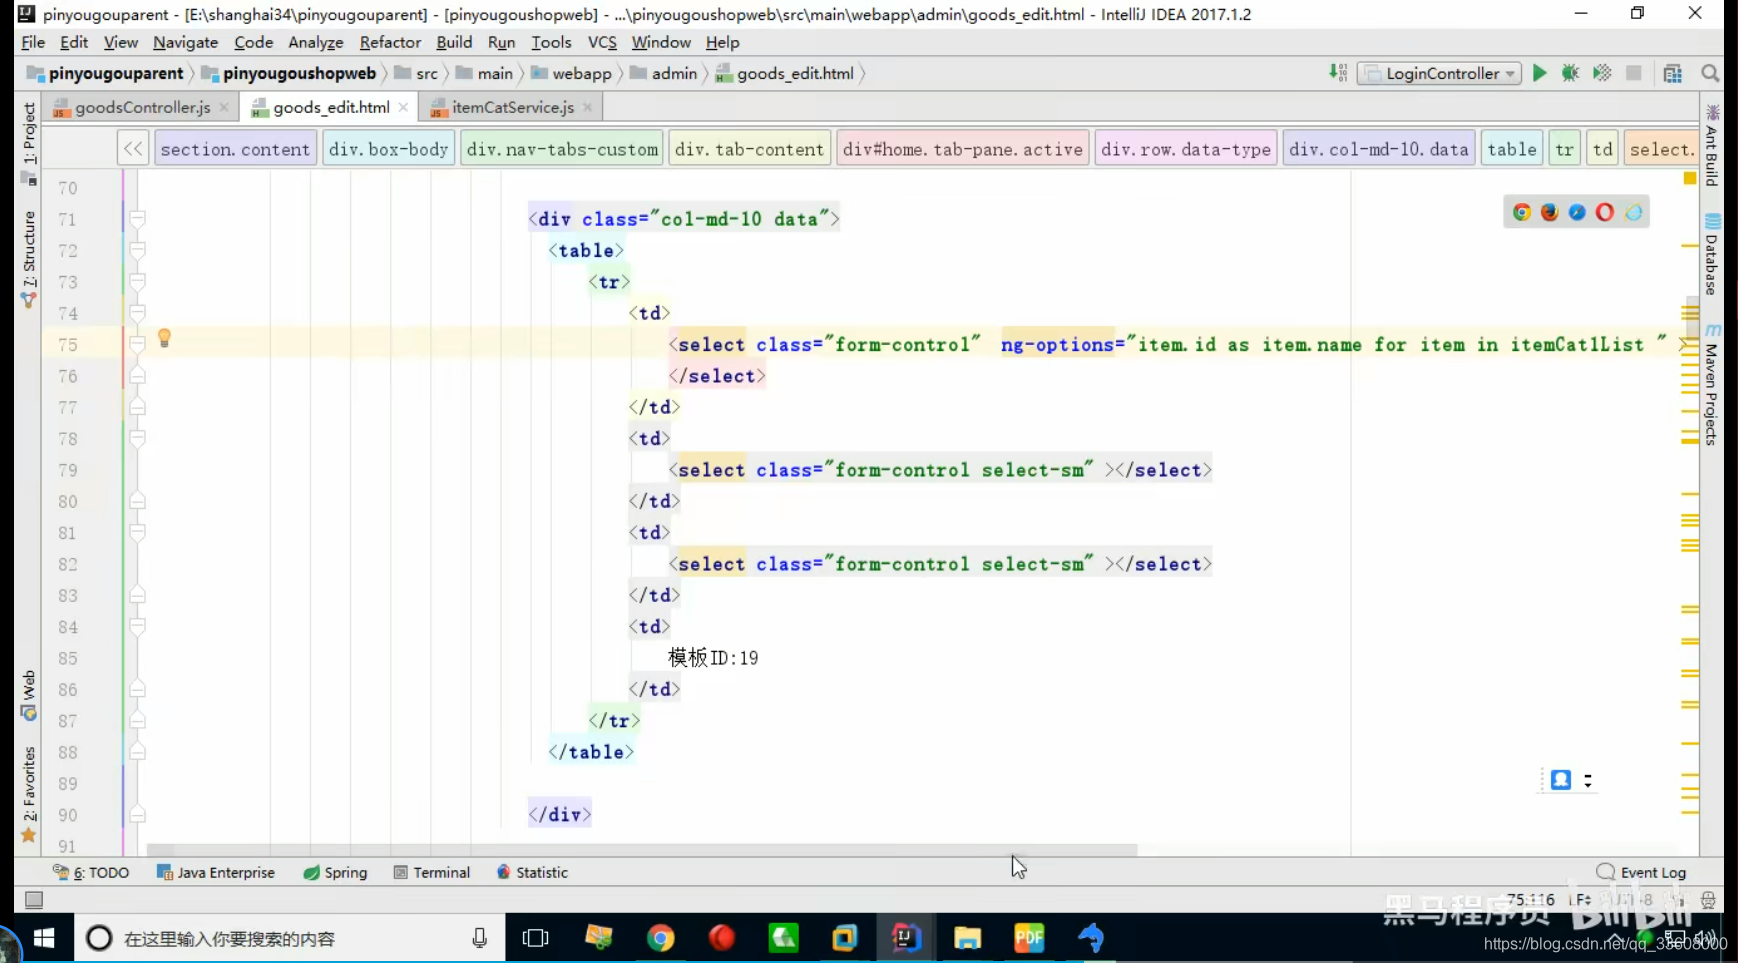The width and height of the screenshot is (1738, 963).
Task: Open the Web tool window
Action: point(29,695)
